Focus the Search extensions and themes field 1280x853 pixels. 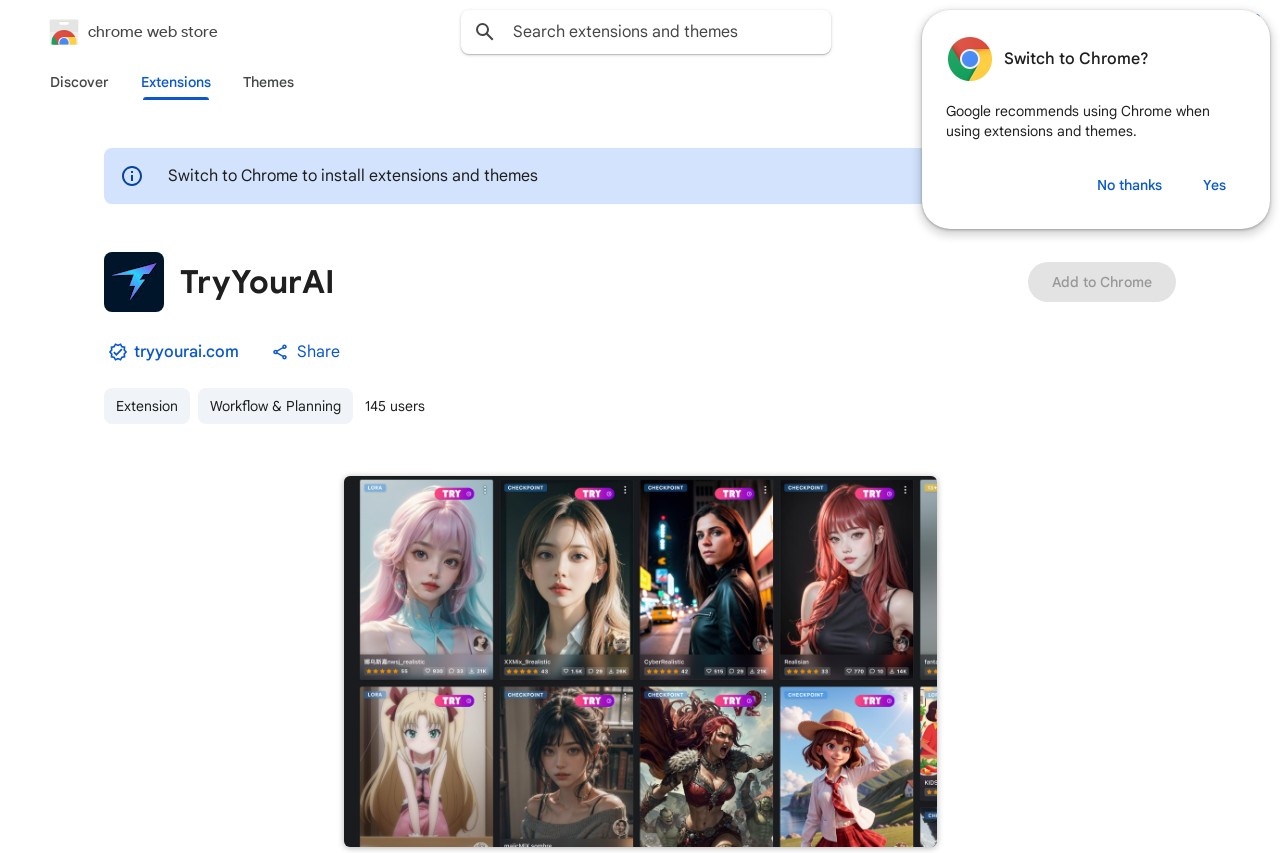click(646, 32)
